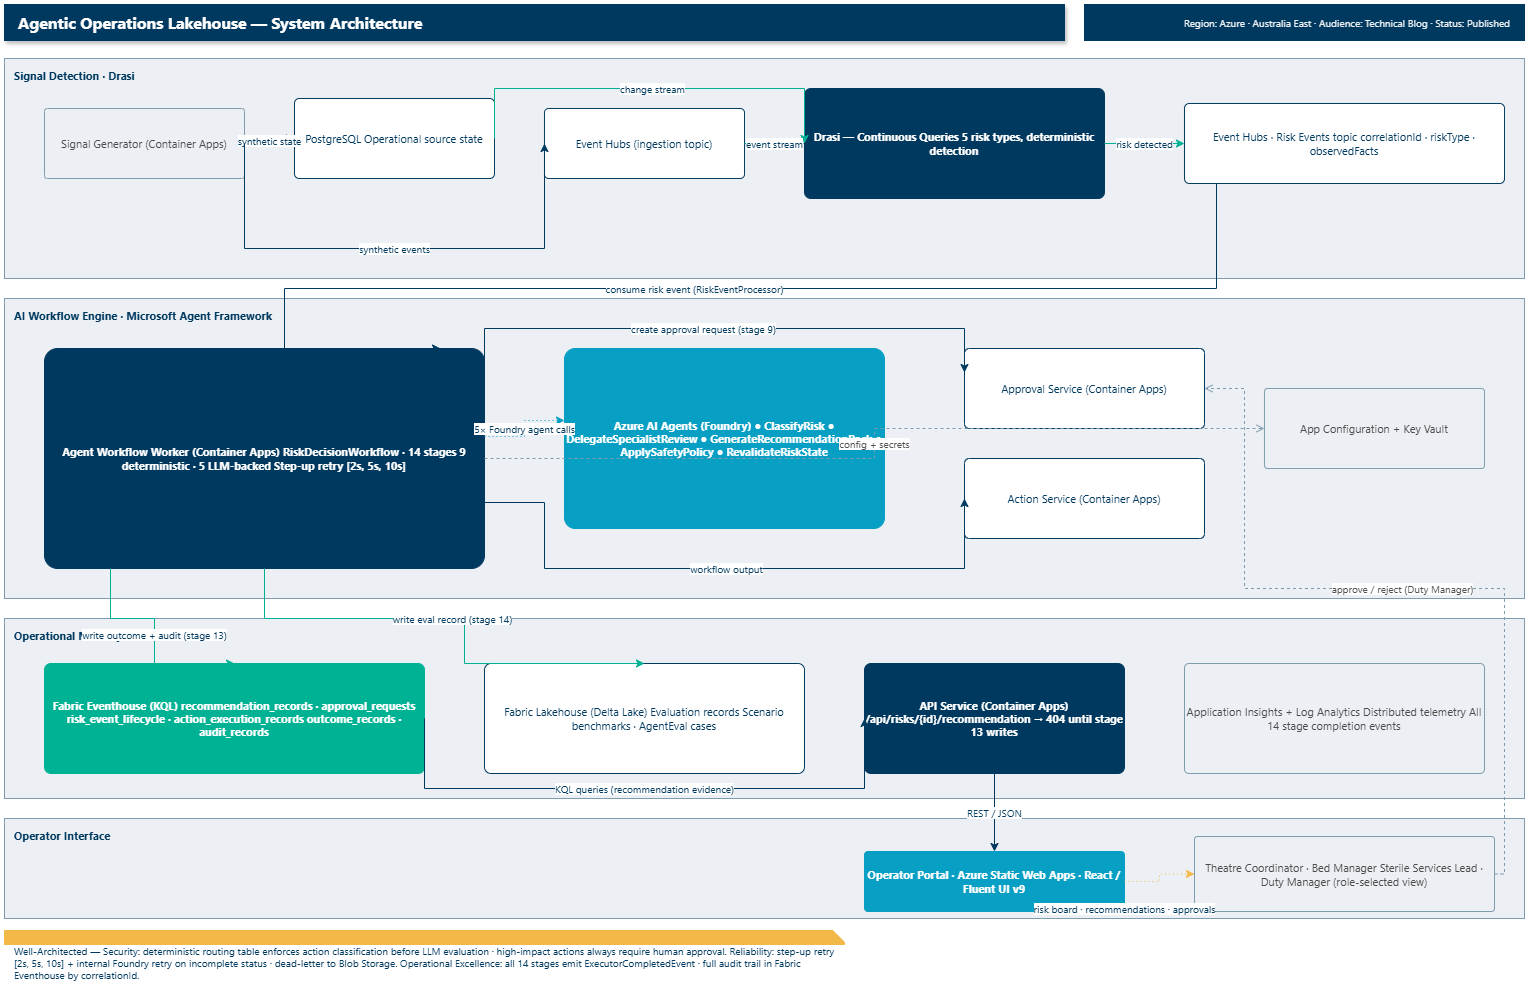Click the Theatre Coordinator role-selected view box
The height and width of the screenshot is (982, 1525).
1344,875
